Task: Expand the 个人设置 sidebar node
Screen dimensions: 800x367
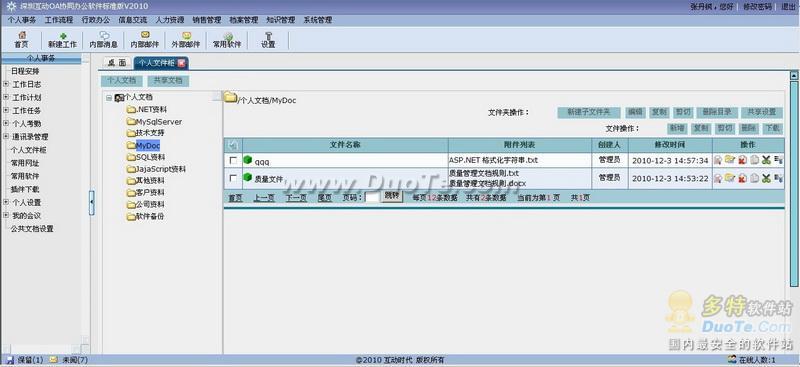Action: pos(6,202)
